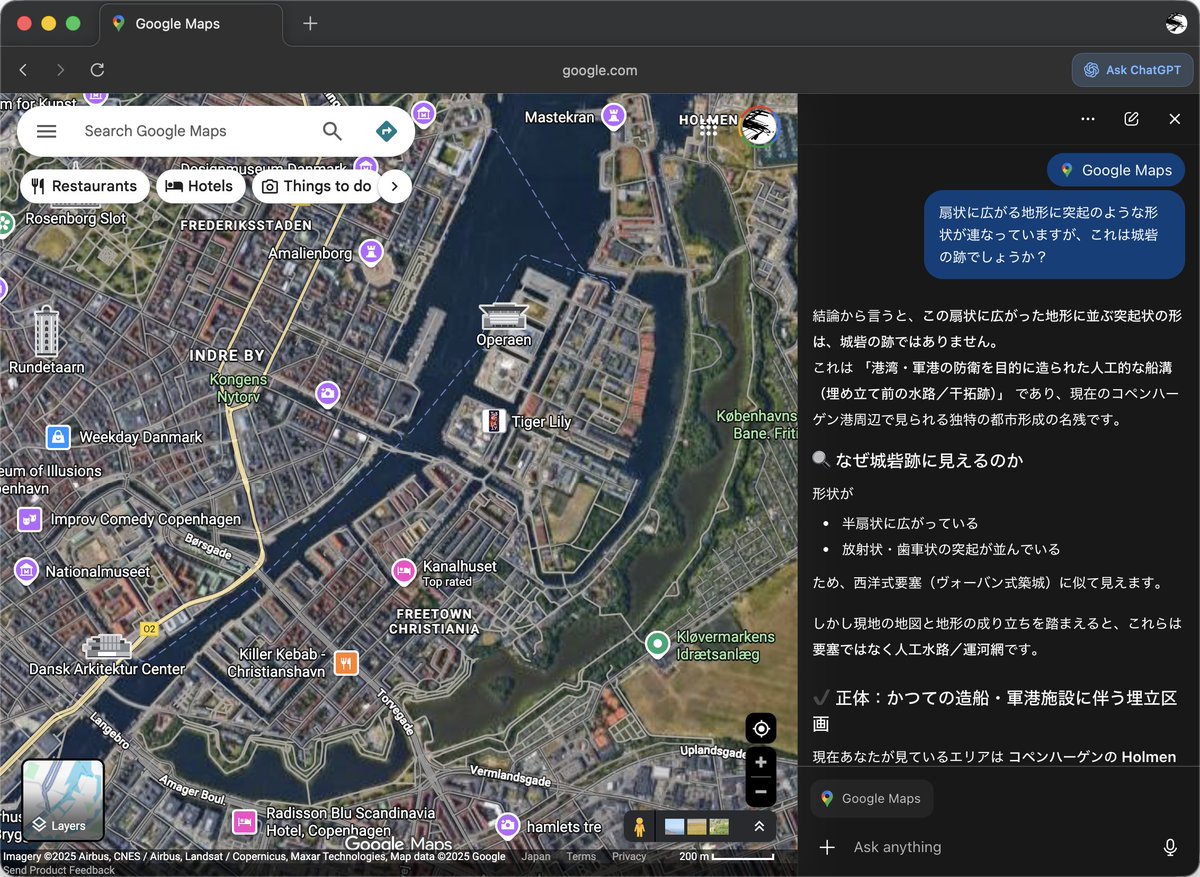Click Send Product Feedback link

click(58, 870)
